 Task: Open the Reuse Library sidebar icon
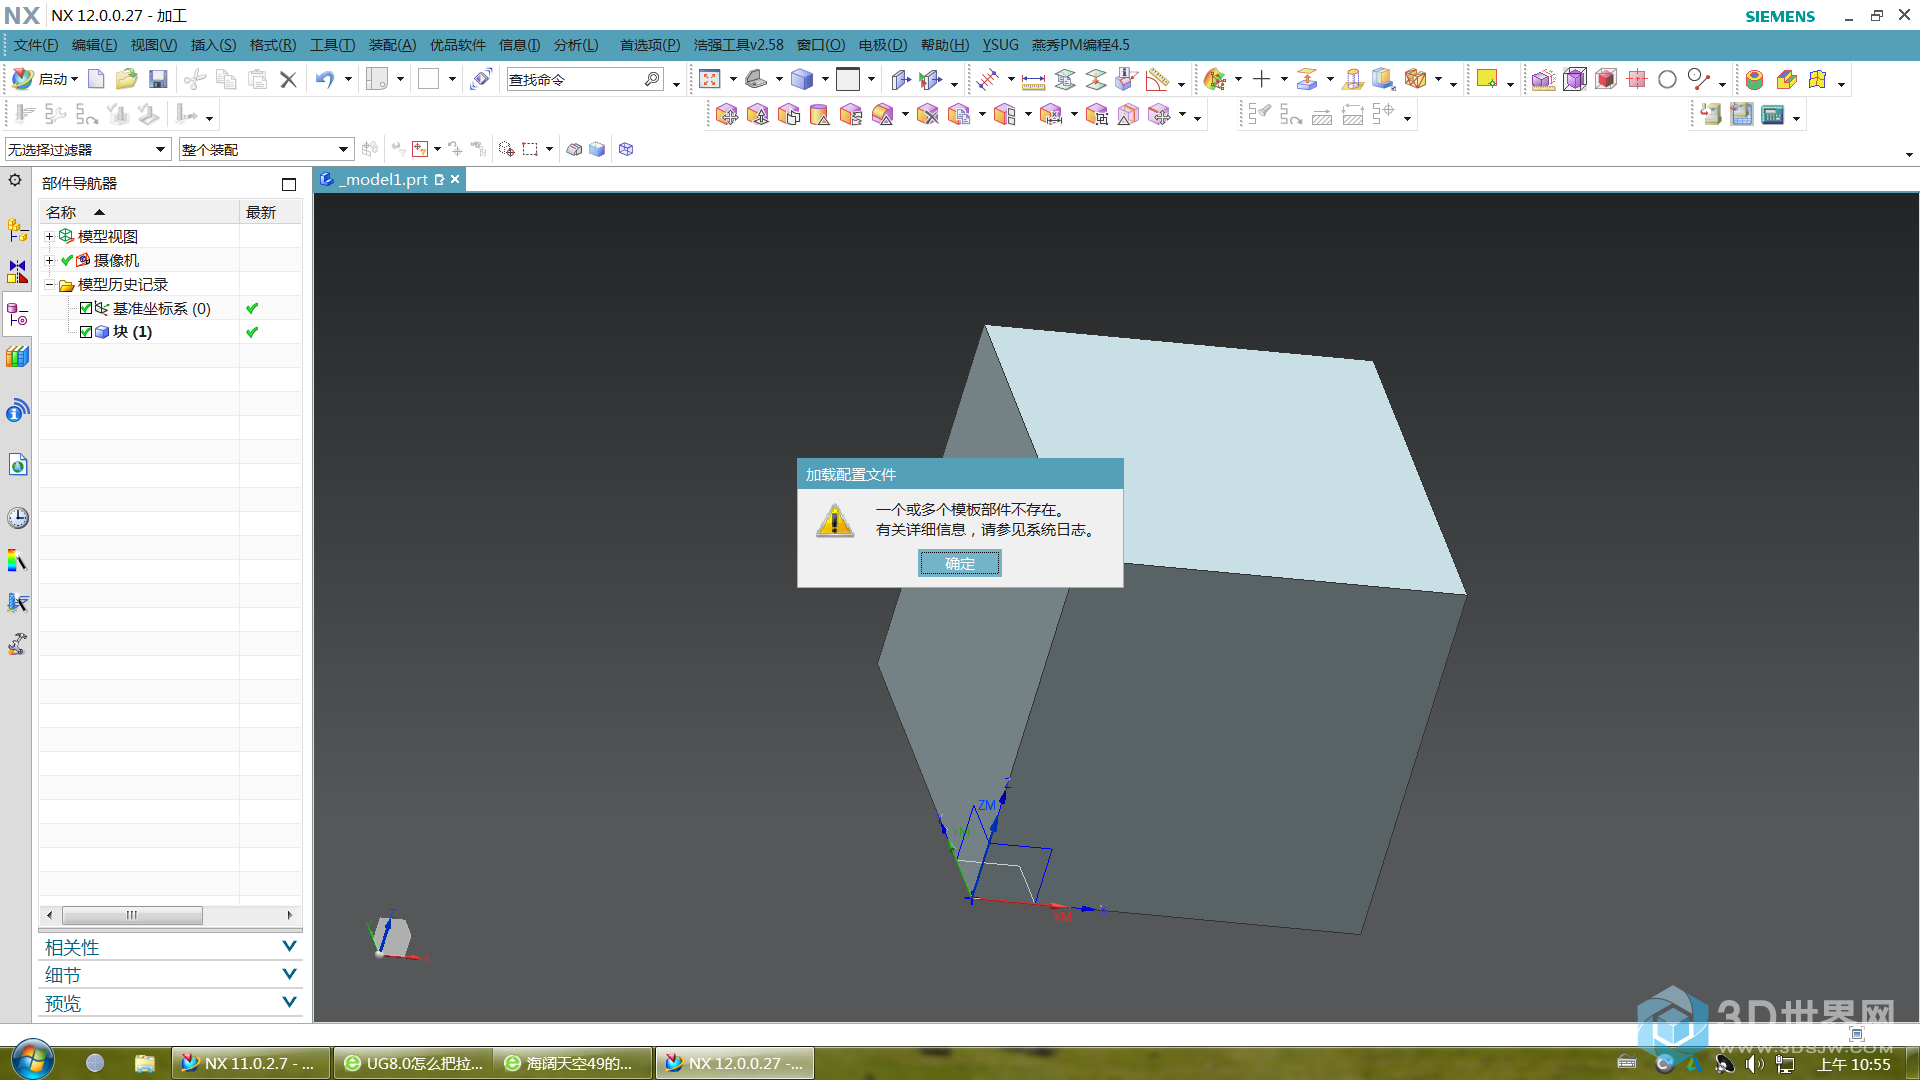(18, 356)
